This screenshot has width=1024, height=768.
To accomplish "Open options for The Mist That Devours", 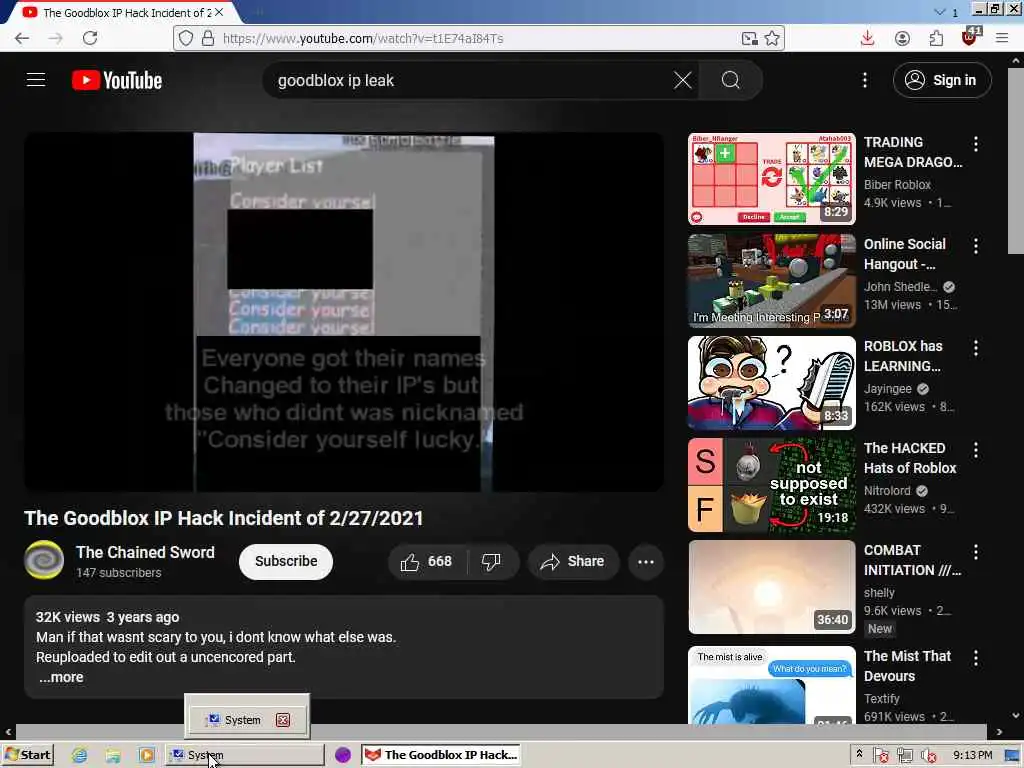I will click(x=976, y=658).
